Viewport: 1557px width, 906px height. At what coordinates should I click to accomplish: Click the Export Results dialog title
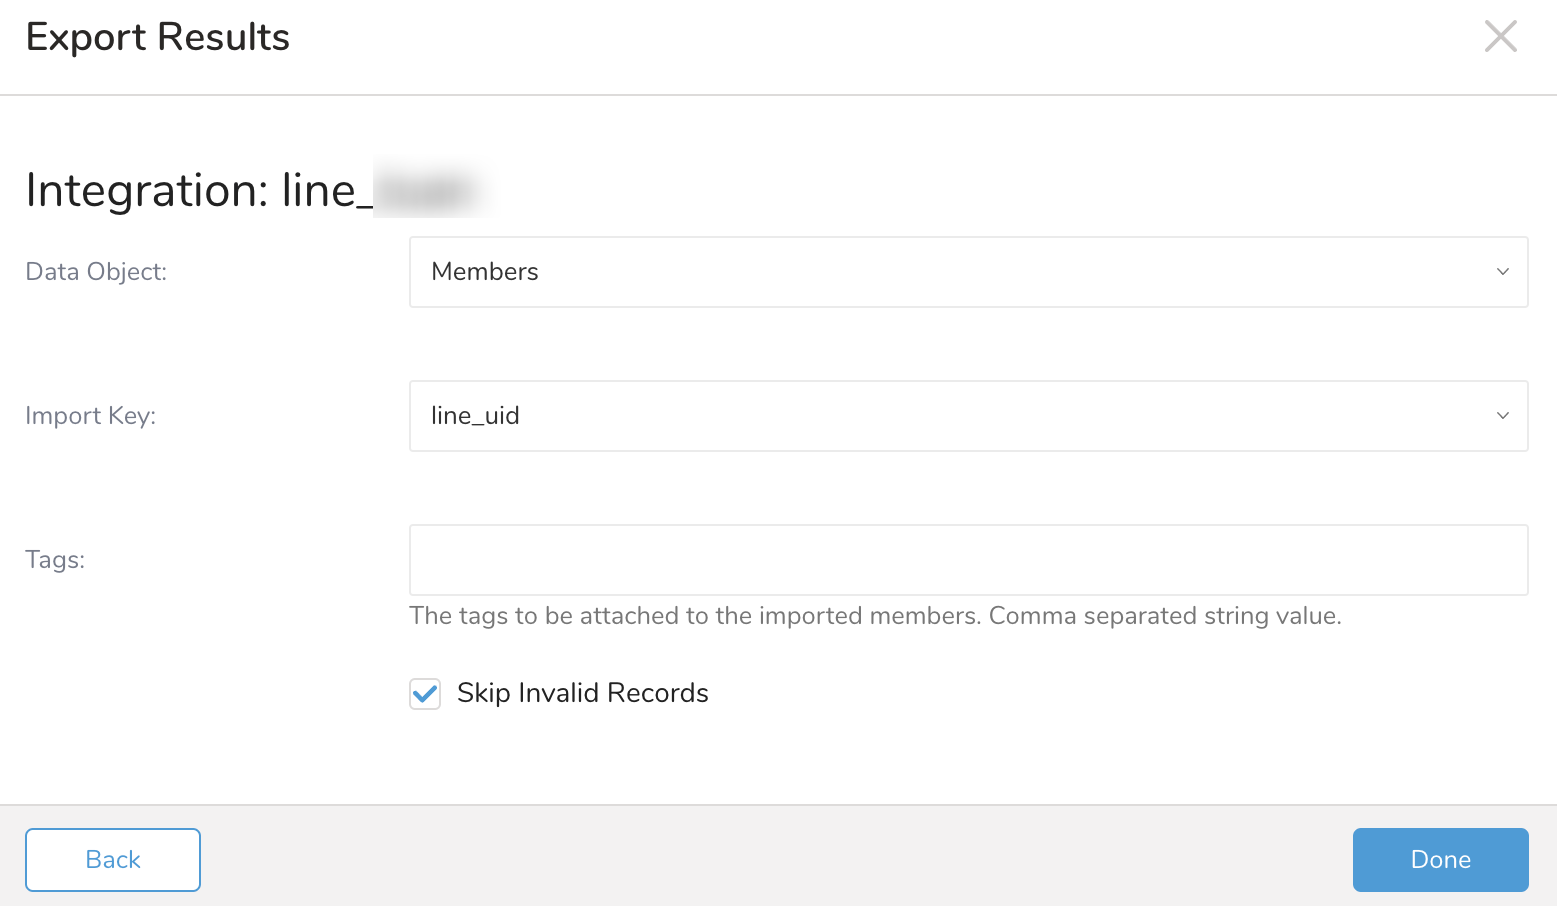click(x=157, y=37)
